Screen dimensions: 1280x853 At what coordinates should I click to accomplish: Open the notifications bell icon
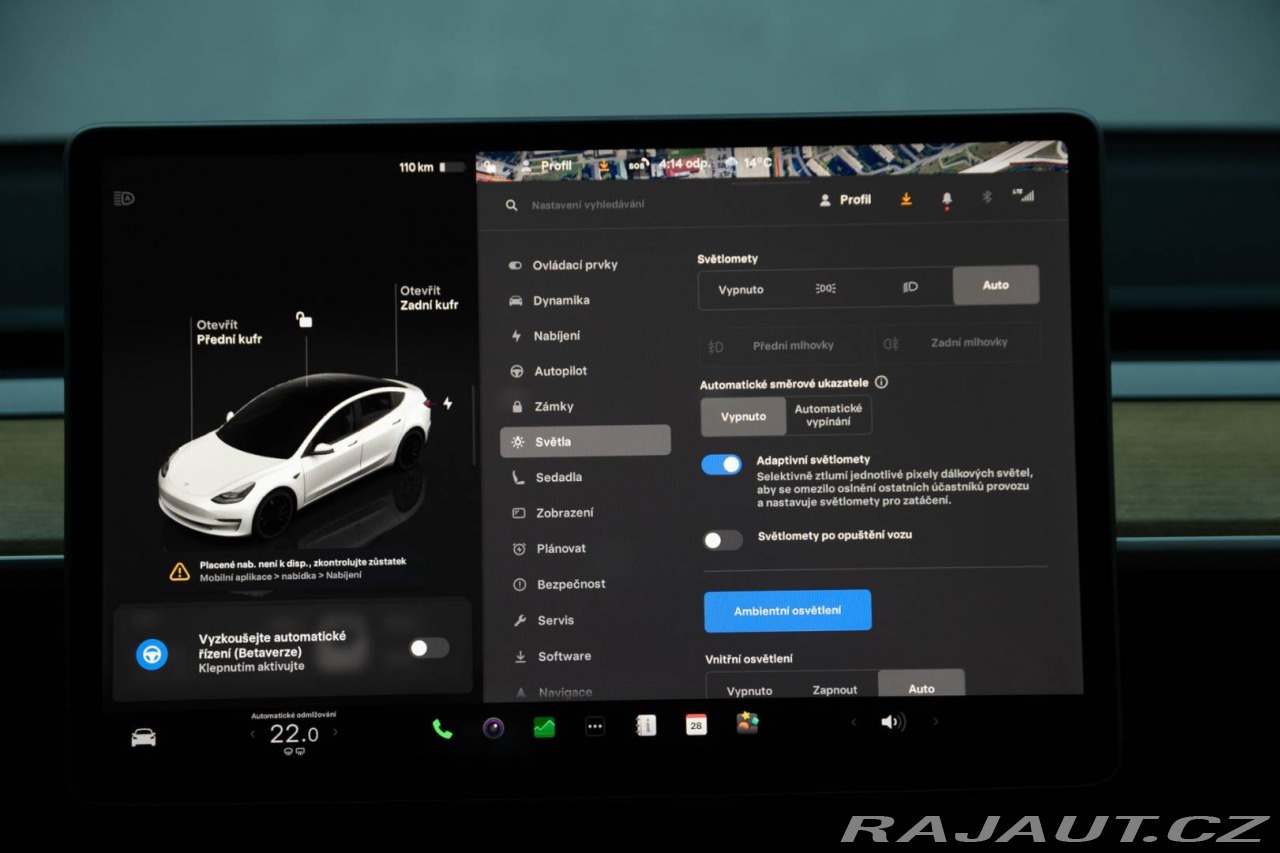946,200
